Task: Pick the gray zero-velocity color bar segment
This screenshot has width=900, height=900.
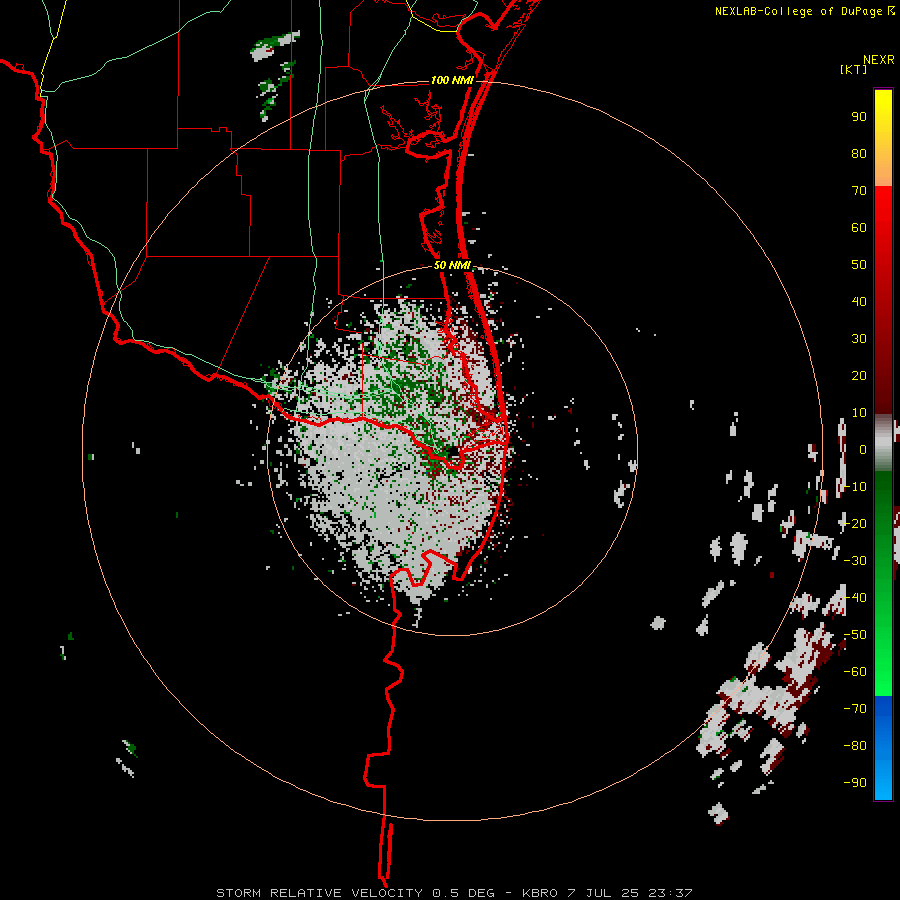Action: point(883,443)
